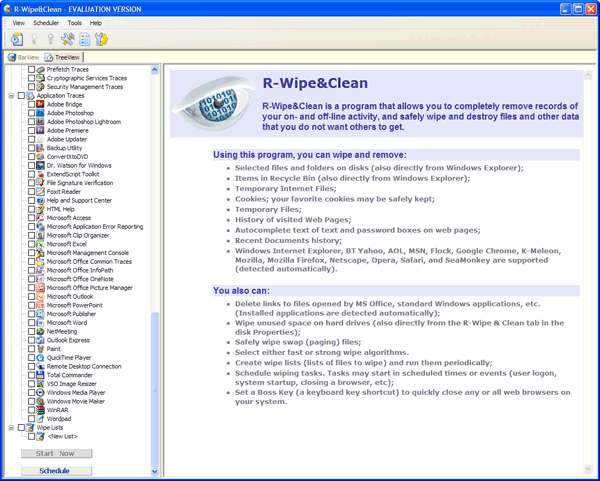Click the task list document toolbar icon
600x481 pixels.
(85, 39)
